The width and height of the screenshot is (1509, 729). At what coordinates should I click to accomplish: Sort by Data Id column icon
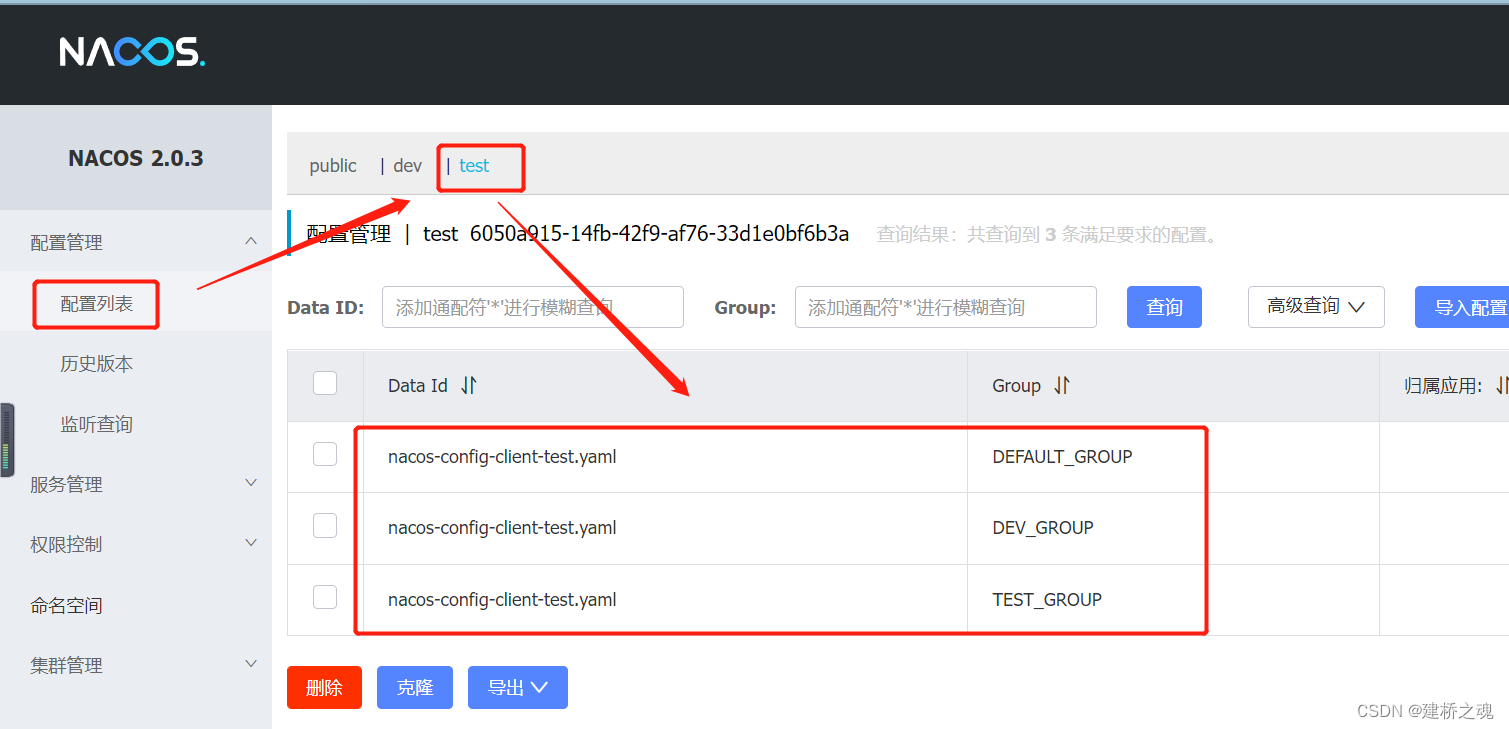(x=469, y=385)
